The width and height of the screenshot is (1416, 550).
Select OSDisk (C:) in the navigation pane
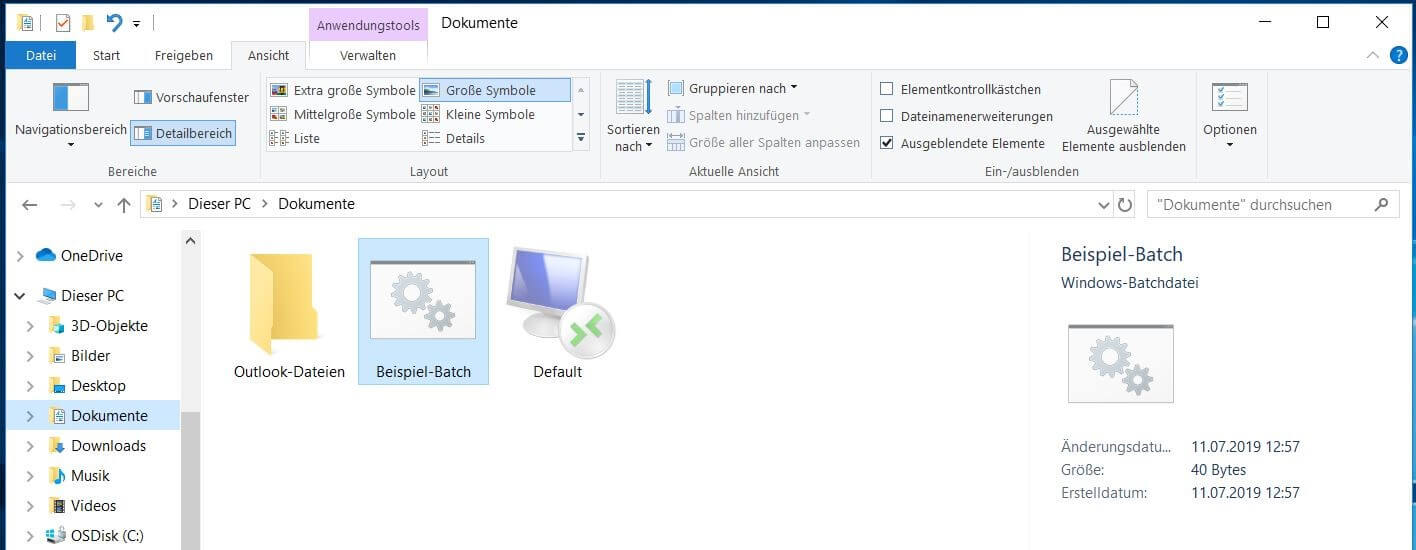(x=106, y=536)
